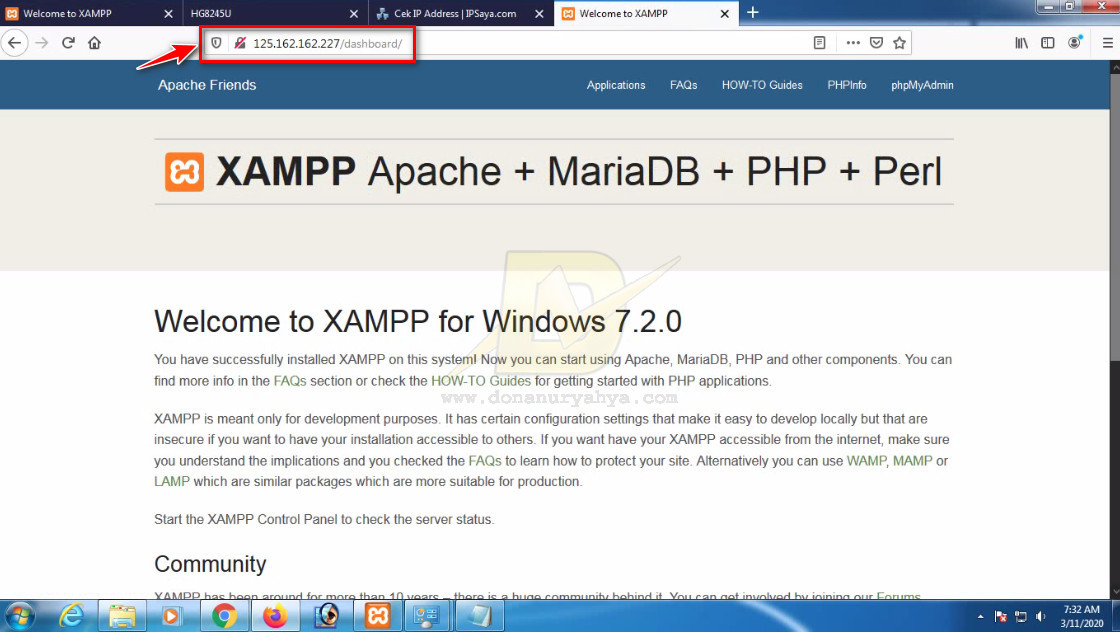Go back using the browser back arrow
The height and width of the screenshot is (632, 1120).
coord(14,43)
